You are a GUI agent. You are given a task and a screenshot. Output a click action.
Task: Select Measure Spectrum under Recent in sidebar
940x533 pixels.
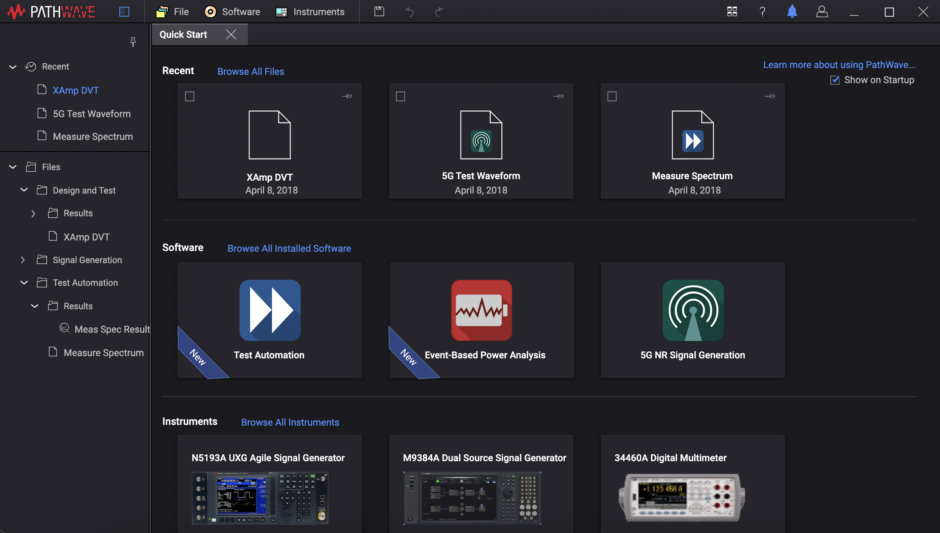pos(93,136)
